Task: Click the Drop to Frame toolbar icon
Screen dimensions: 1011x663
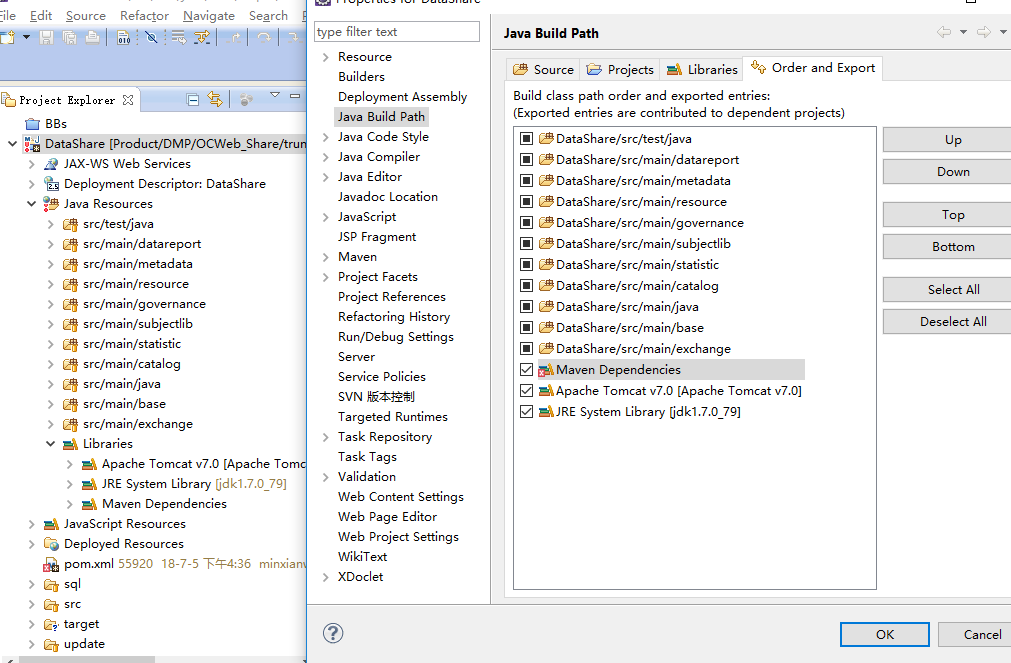Action: 179,38
